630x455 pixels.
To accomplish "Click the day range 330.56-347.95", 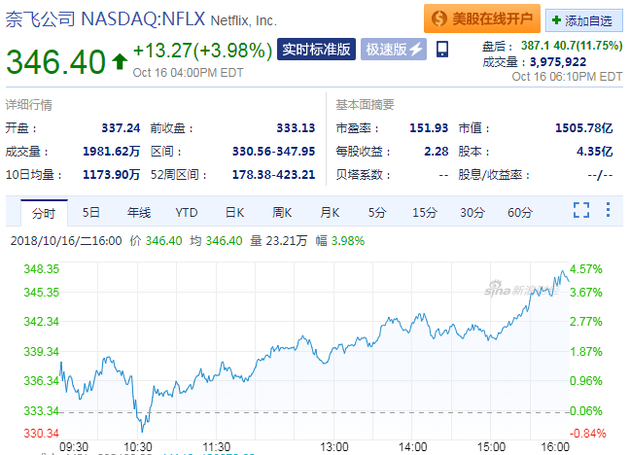I will click(273, 152).
